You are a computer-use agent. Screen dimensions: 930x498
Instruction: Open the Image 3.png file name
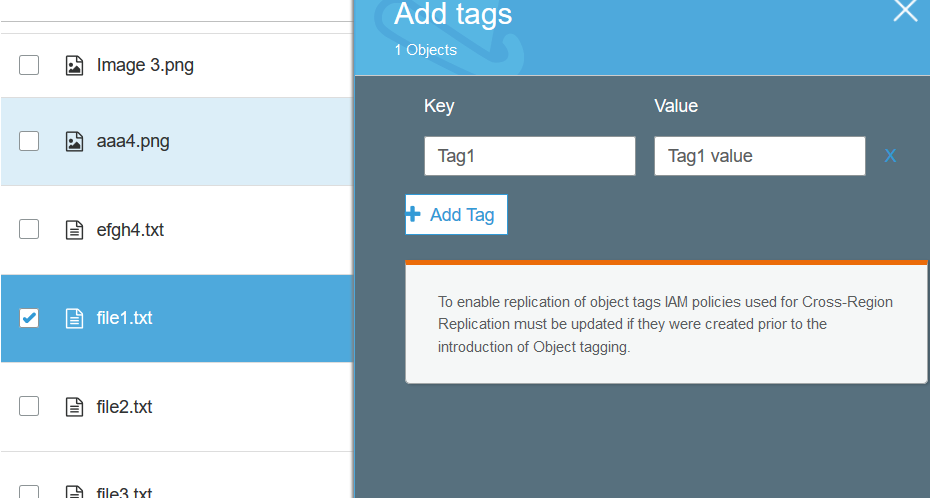pyautogui.click(x=145, y=66)
